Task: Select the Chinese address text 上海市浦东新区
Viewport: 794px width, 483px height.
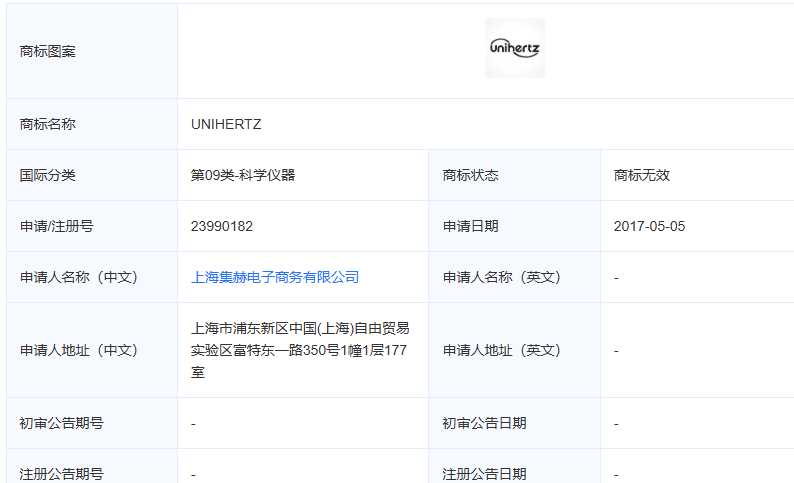Action: pos(240,329)
